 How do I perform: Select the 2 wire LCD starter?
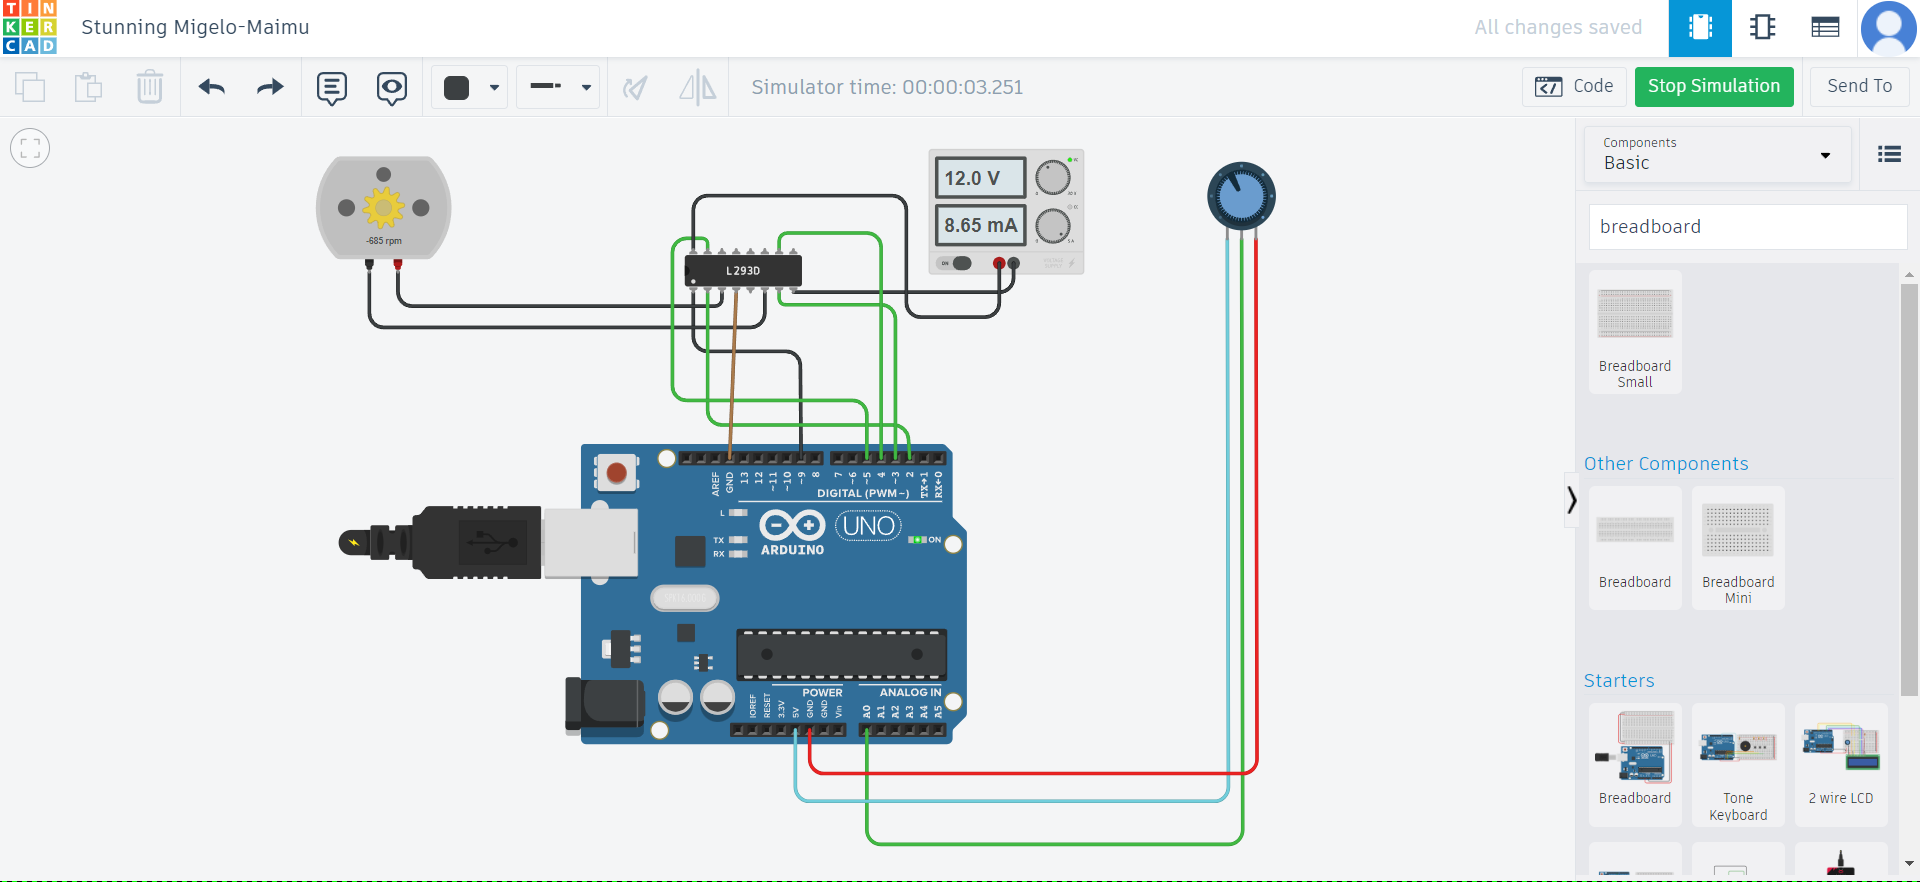pos(1841,764)
